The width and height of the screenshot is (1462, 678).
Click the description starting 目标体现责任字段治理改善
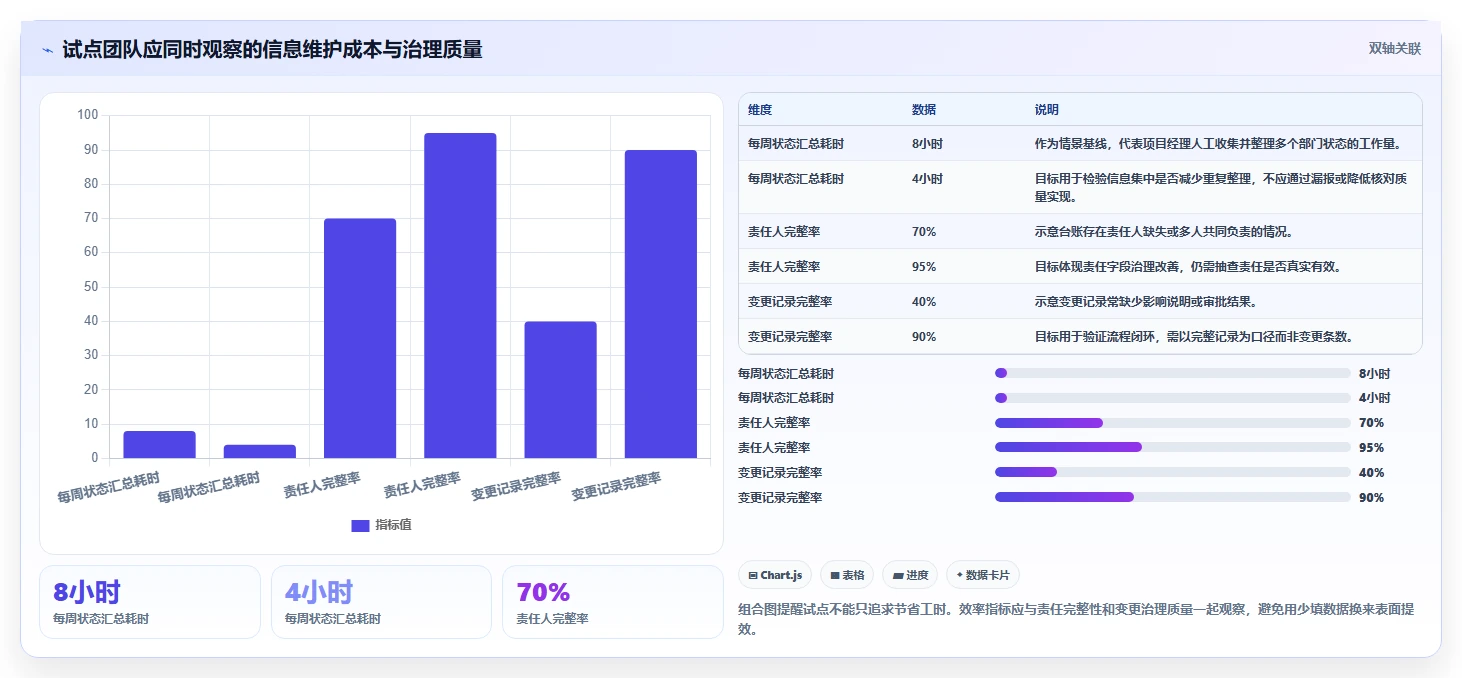click(1188, 267)
